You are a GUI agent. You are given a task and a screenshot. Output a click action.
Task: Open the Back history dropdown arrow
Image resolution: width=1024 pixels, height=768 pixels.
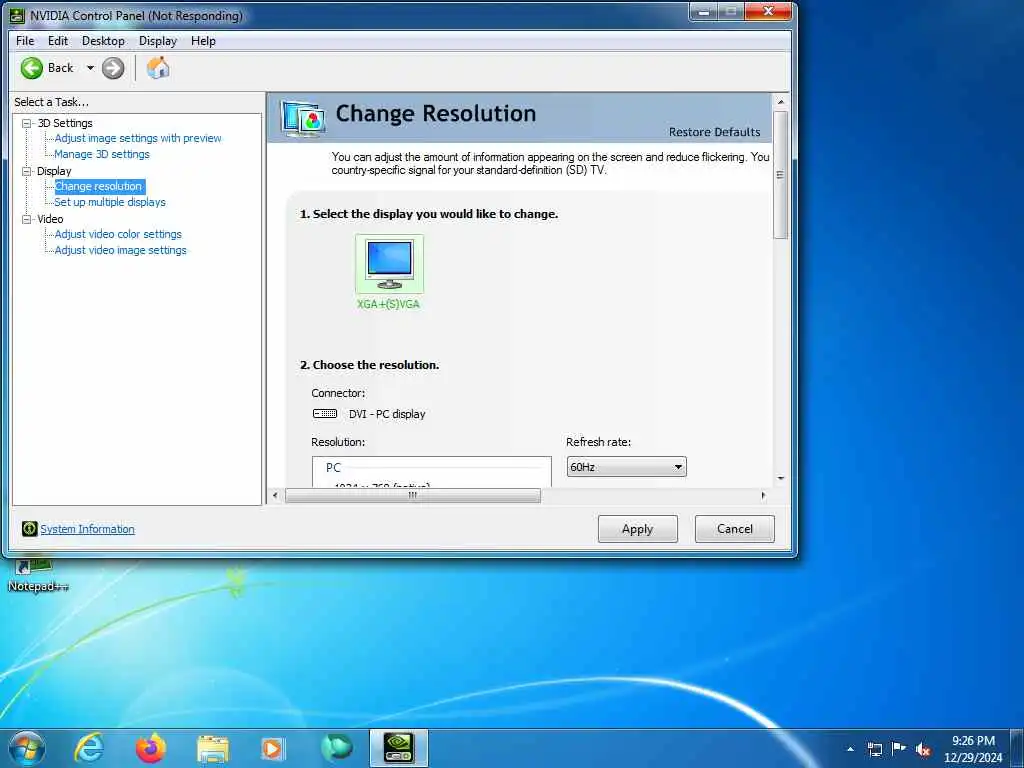(90, 68)
